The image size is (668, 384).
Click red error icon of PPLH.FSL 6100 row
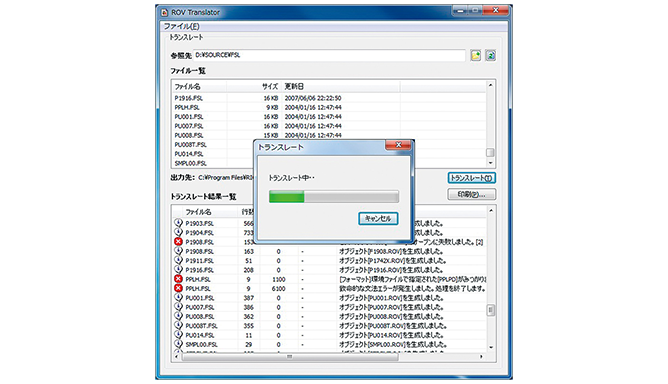tap(178, 289)
